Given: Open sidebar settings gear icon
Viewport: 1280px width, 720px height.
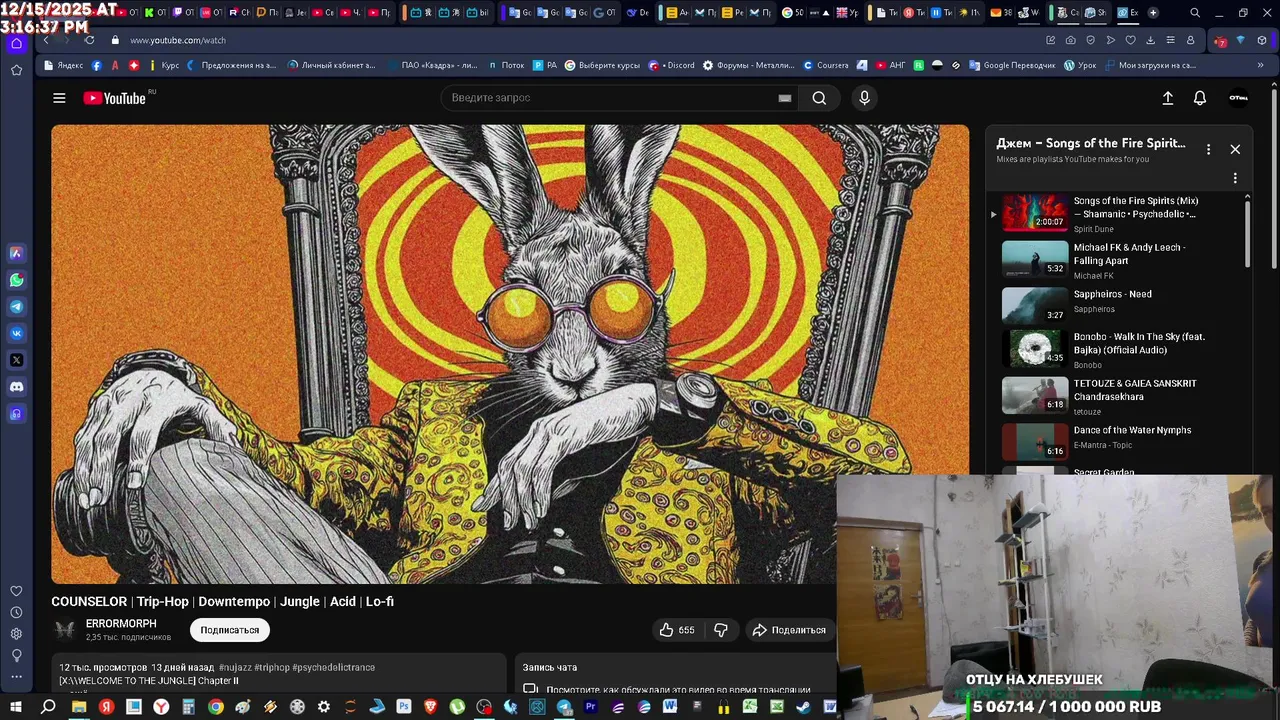Looking at the screenshot, I should 16,634.
